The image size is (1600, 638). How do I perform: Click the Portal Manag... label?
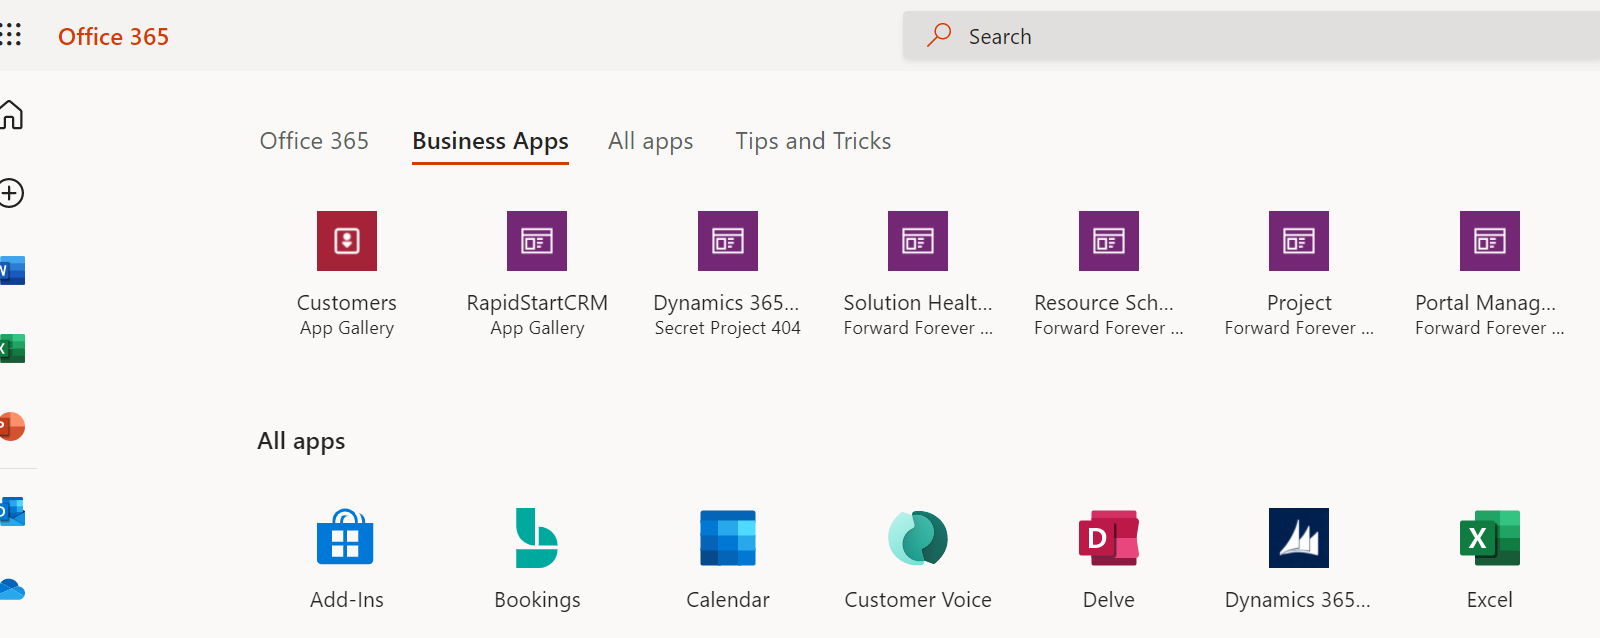click(x=1486, y=303)
